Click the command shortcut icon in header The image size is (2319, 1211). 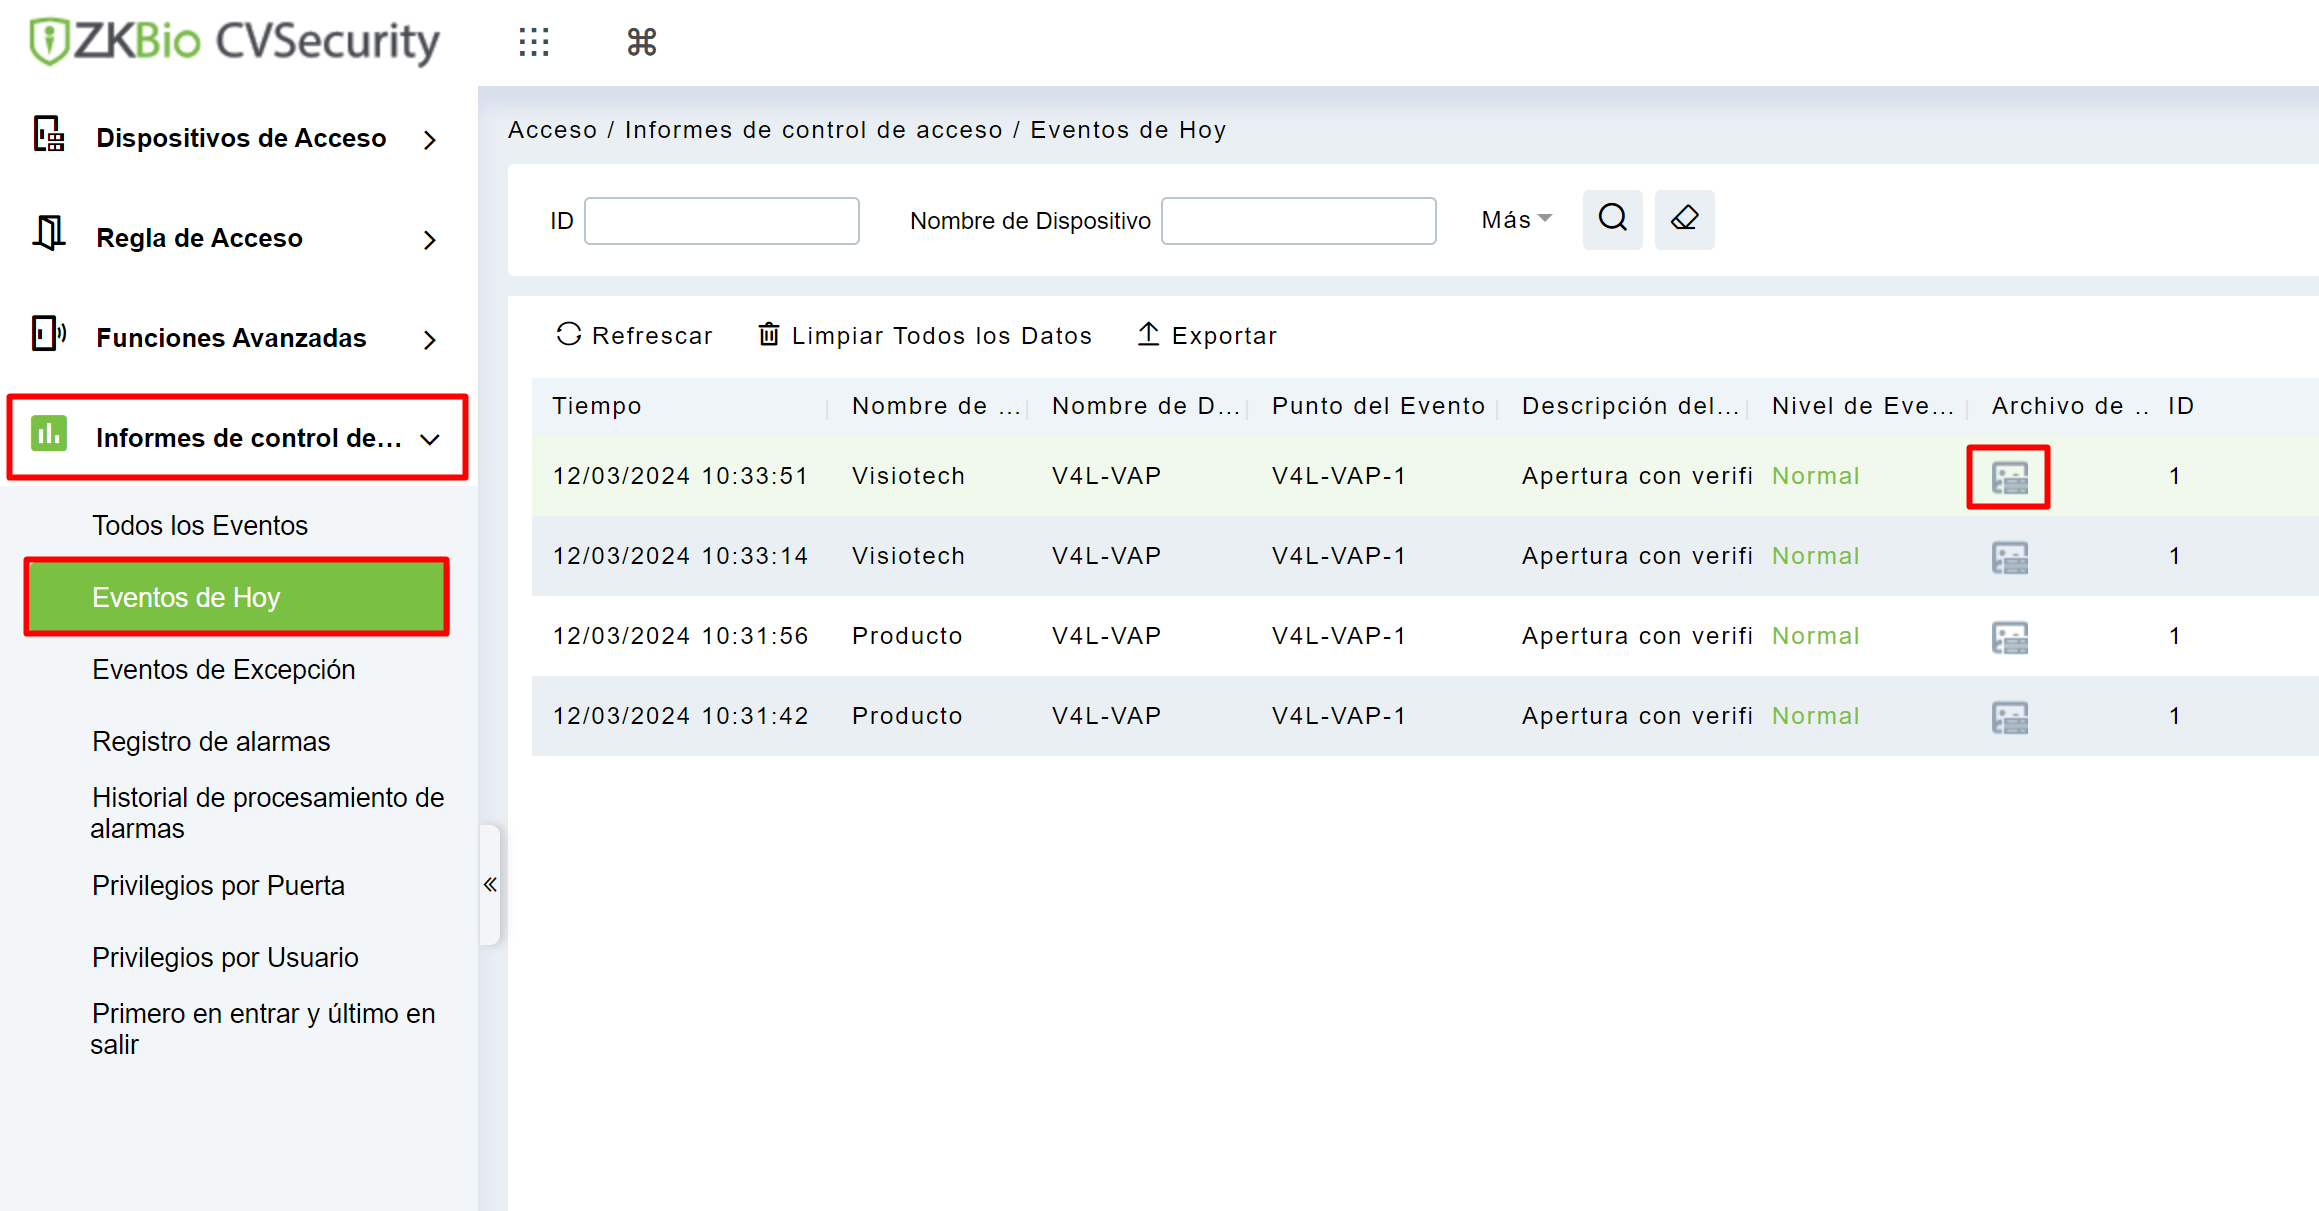(x=642, y=42)
